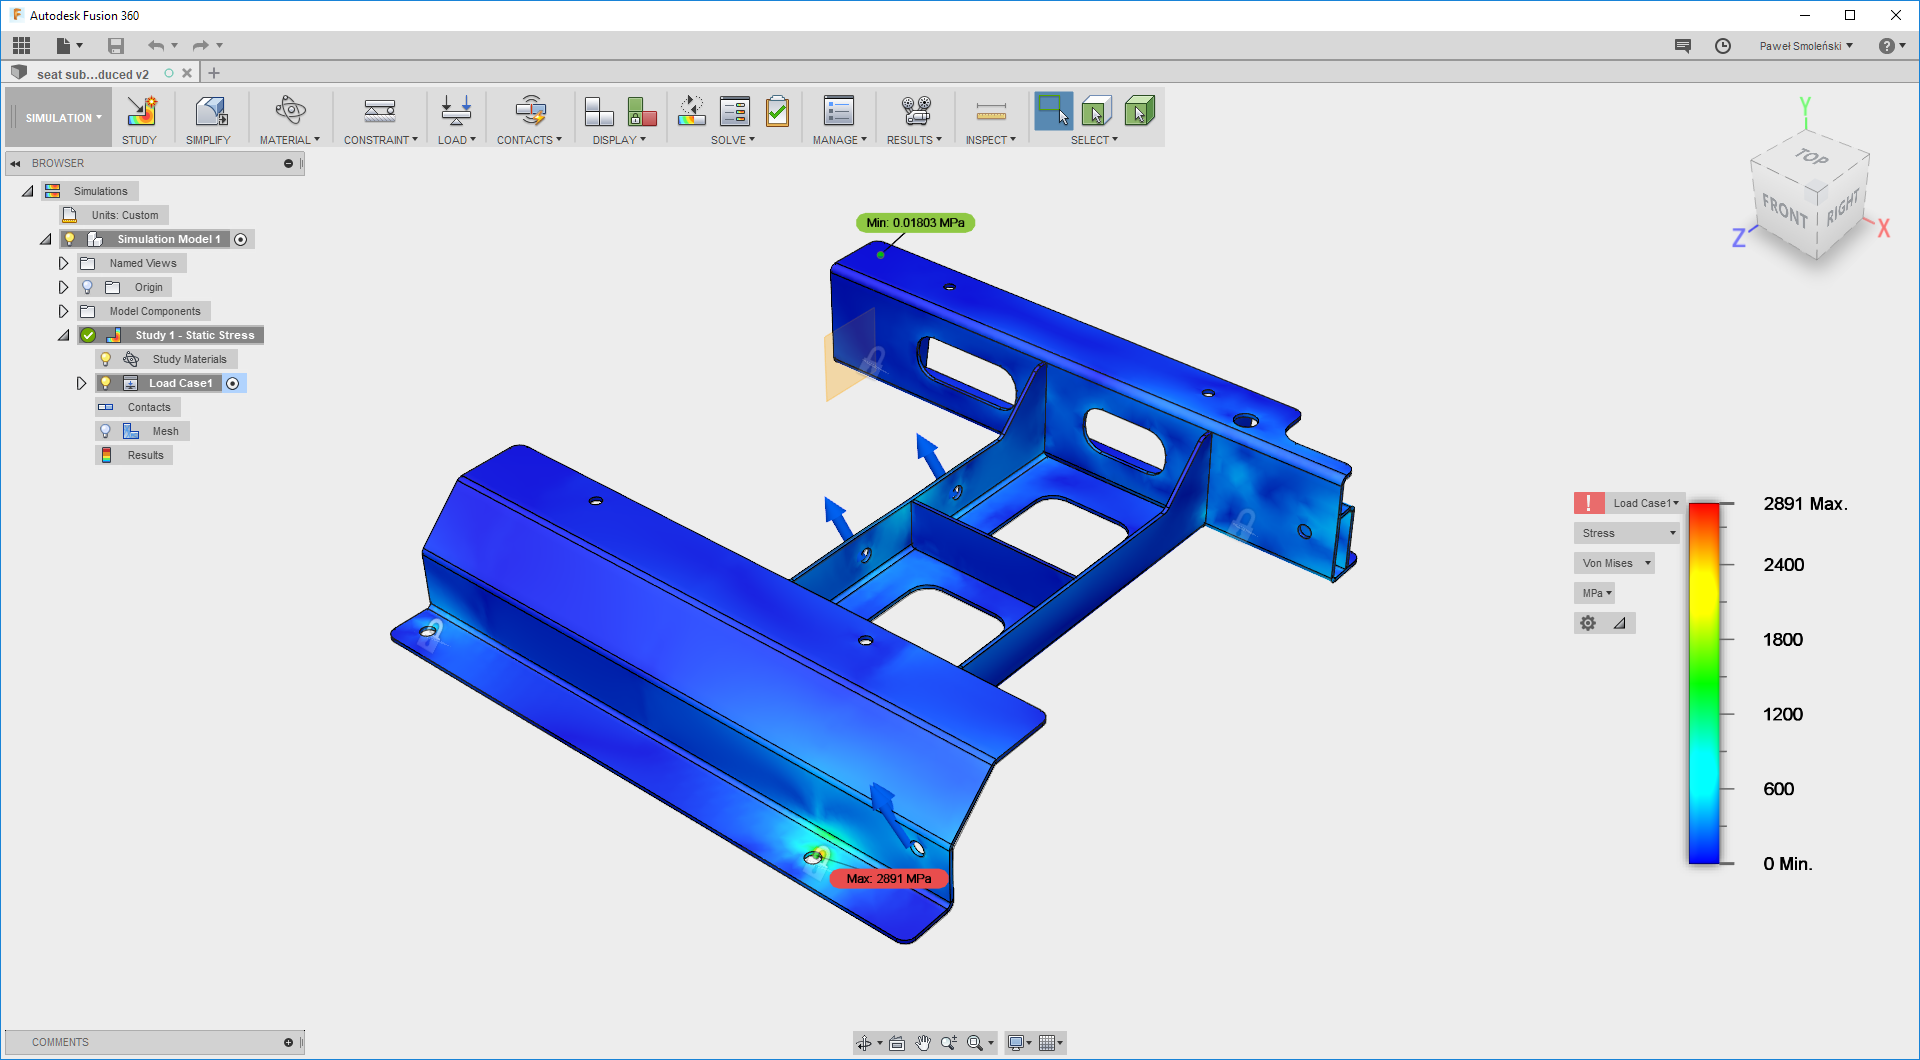This screenshot has width=1920, height=1060.
Task: Open the SIMULATION workspace switcher button
Action: (59, 118)
